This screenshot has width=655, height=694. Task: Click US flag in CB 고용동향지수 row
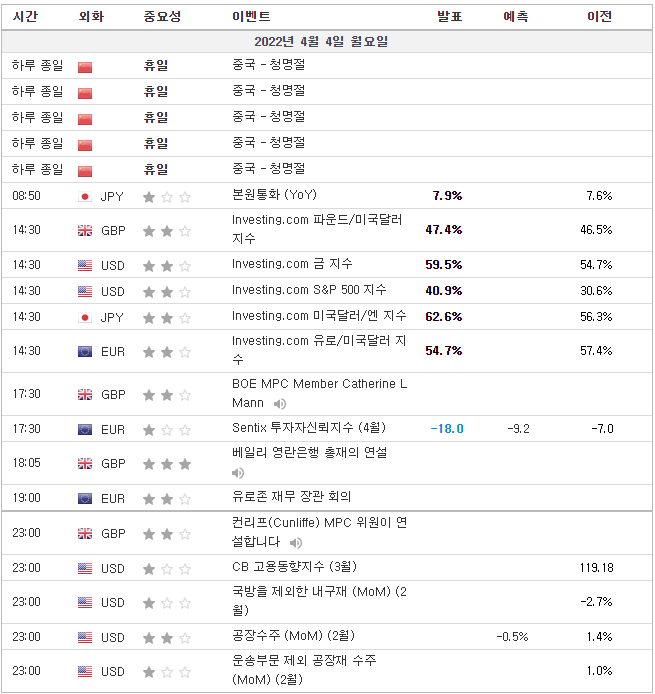tap(85, 568)
